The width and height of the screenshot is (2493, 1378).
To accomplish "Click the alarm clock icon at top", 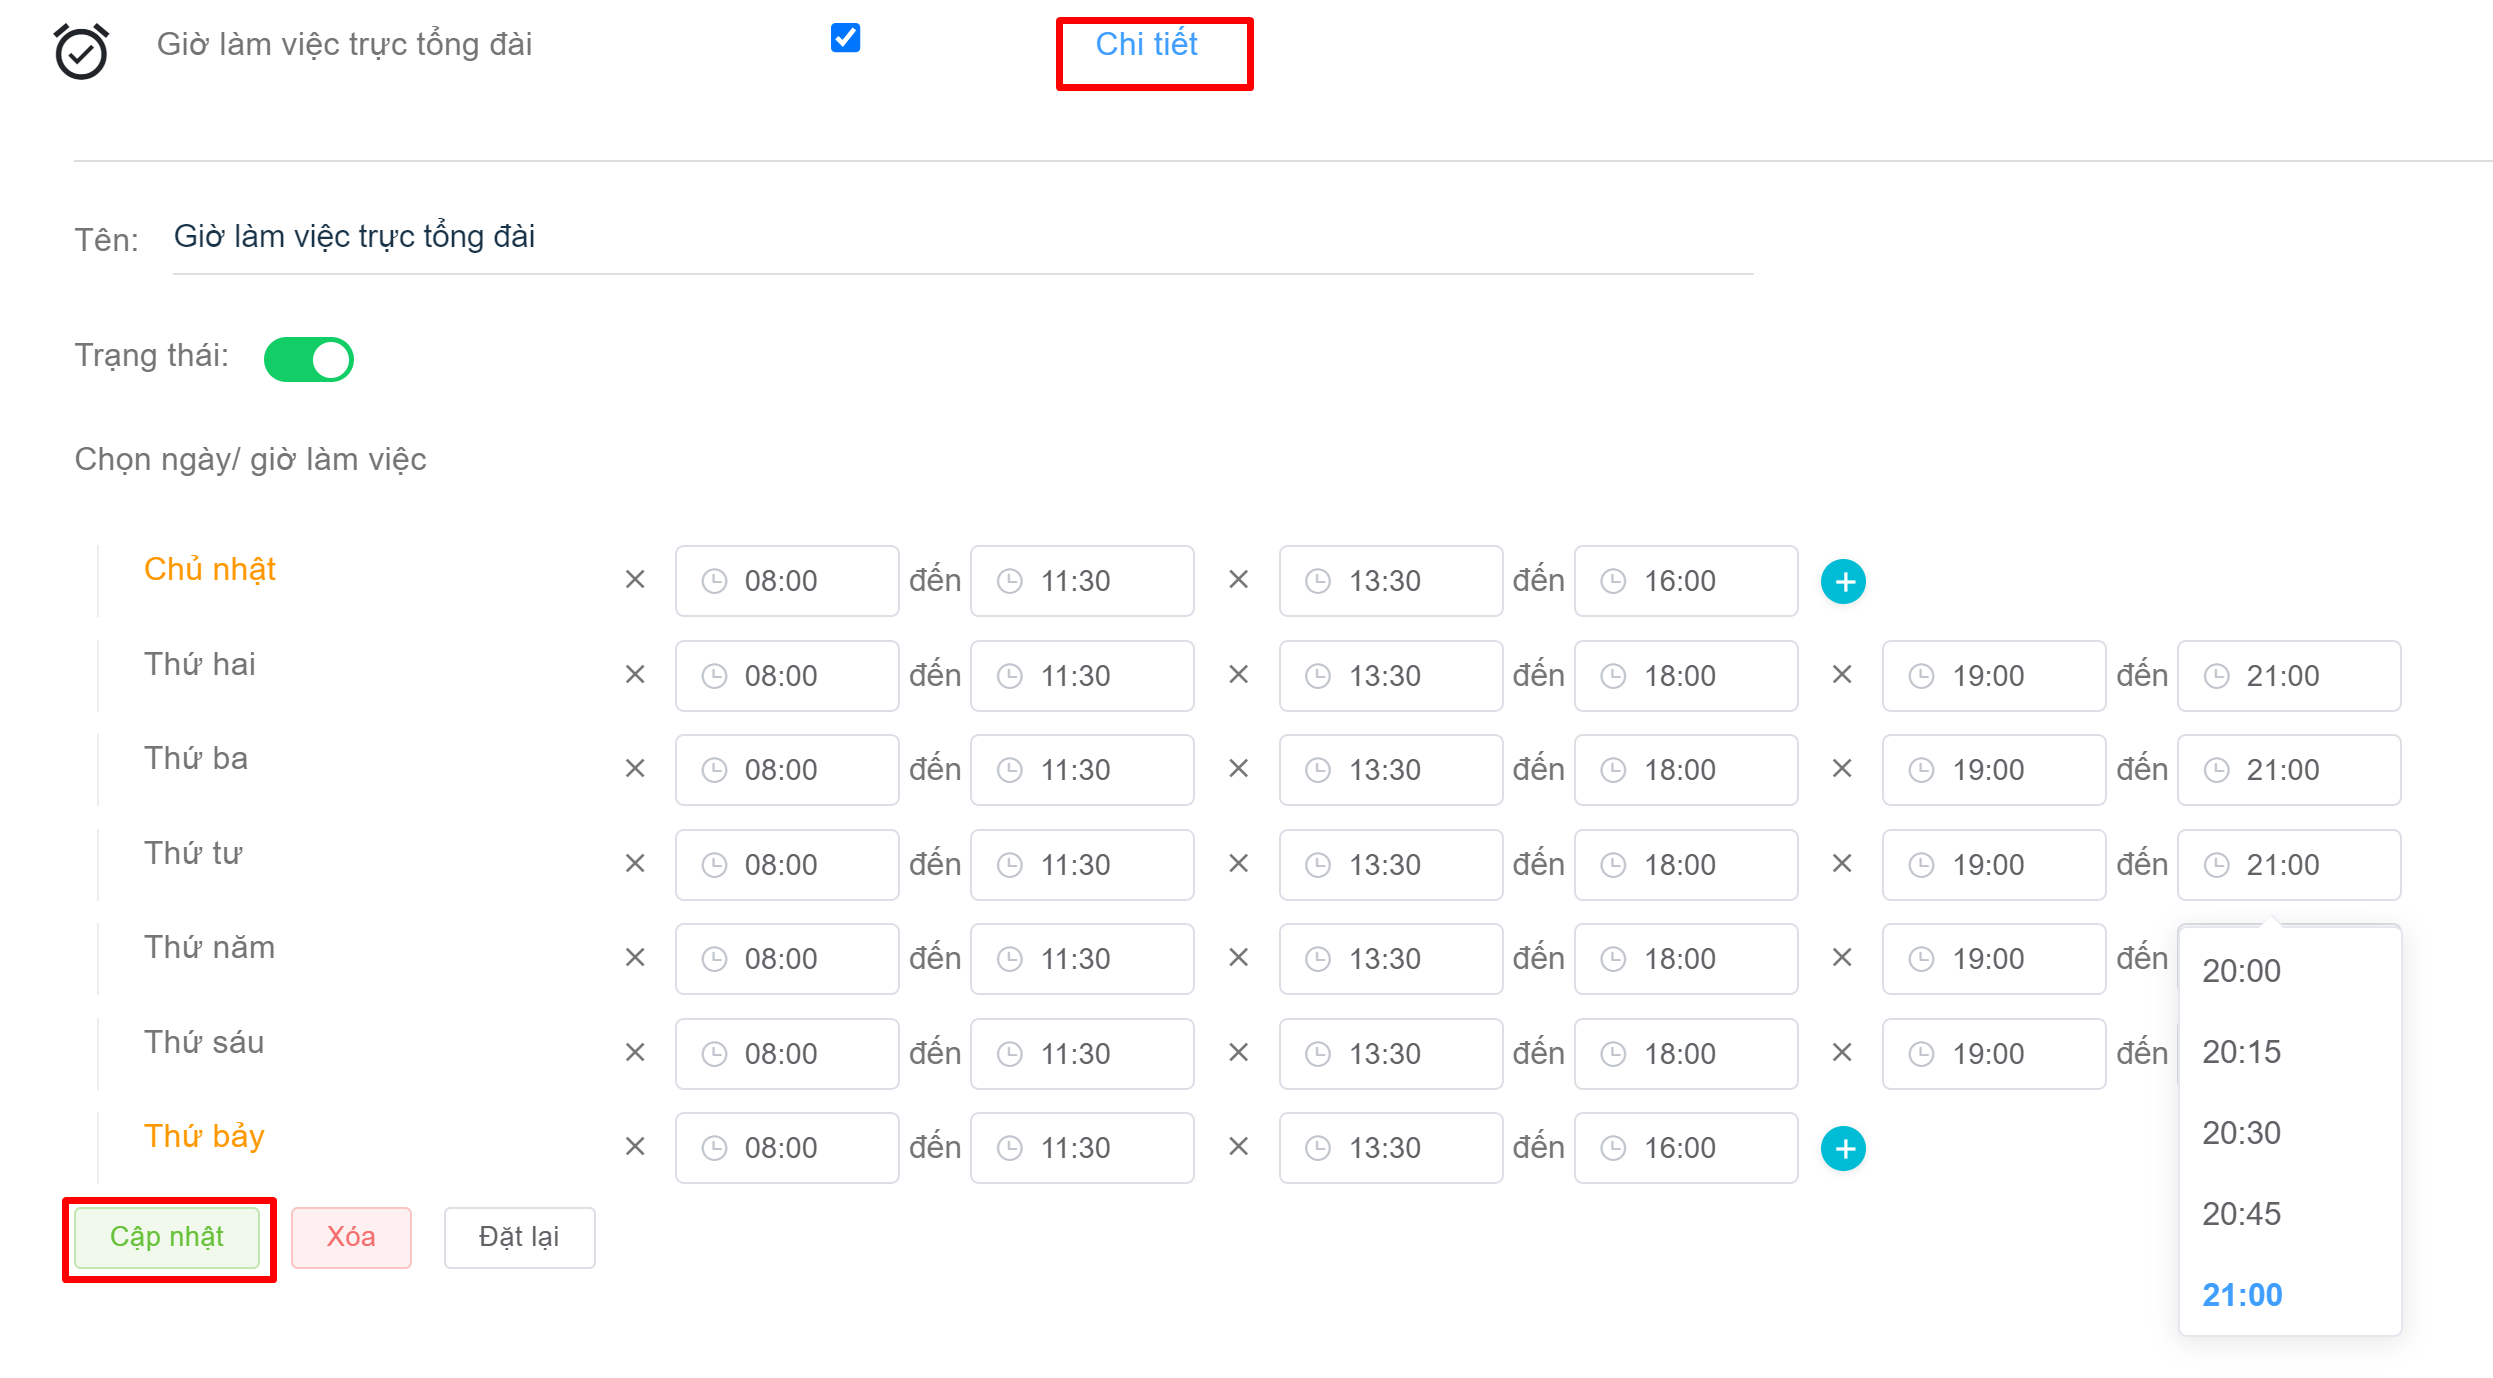I will (81, 51).
